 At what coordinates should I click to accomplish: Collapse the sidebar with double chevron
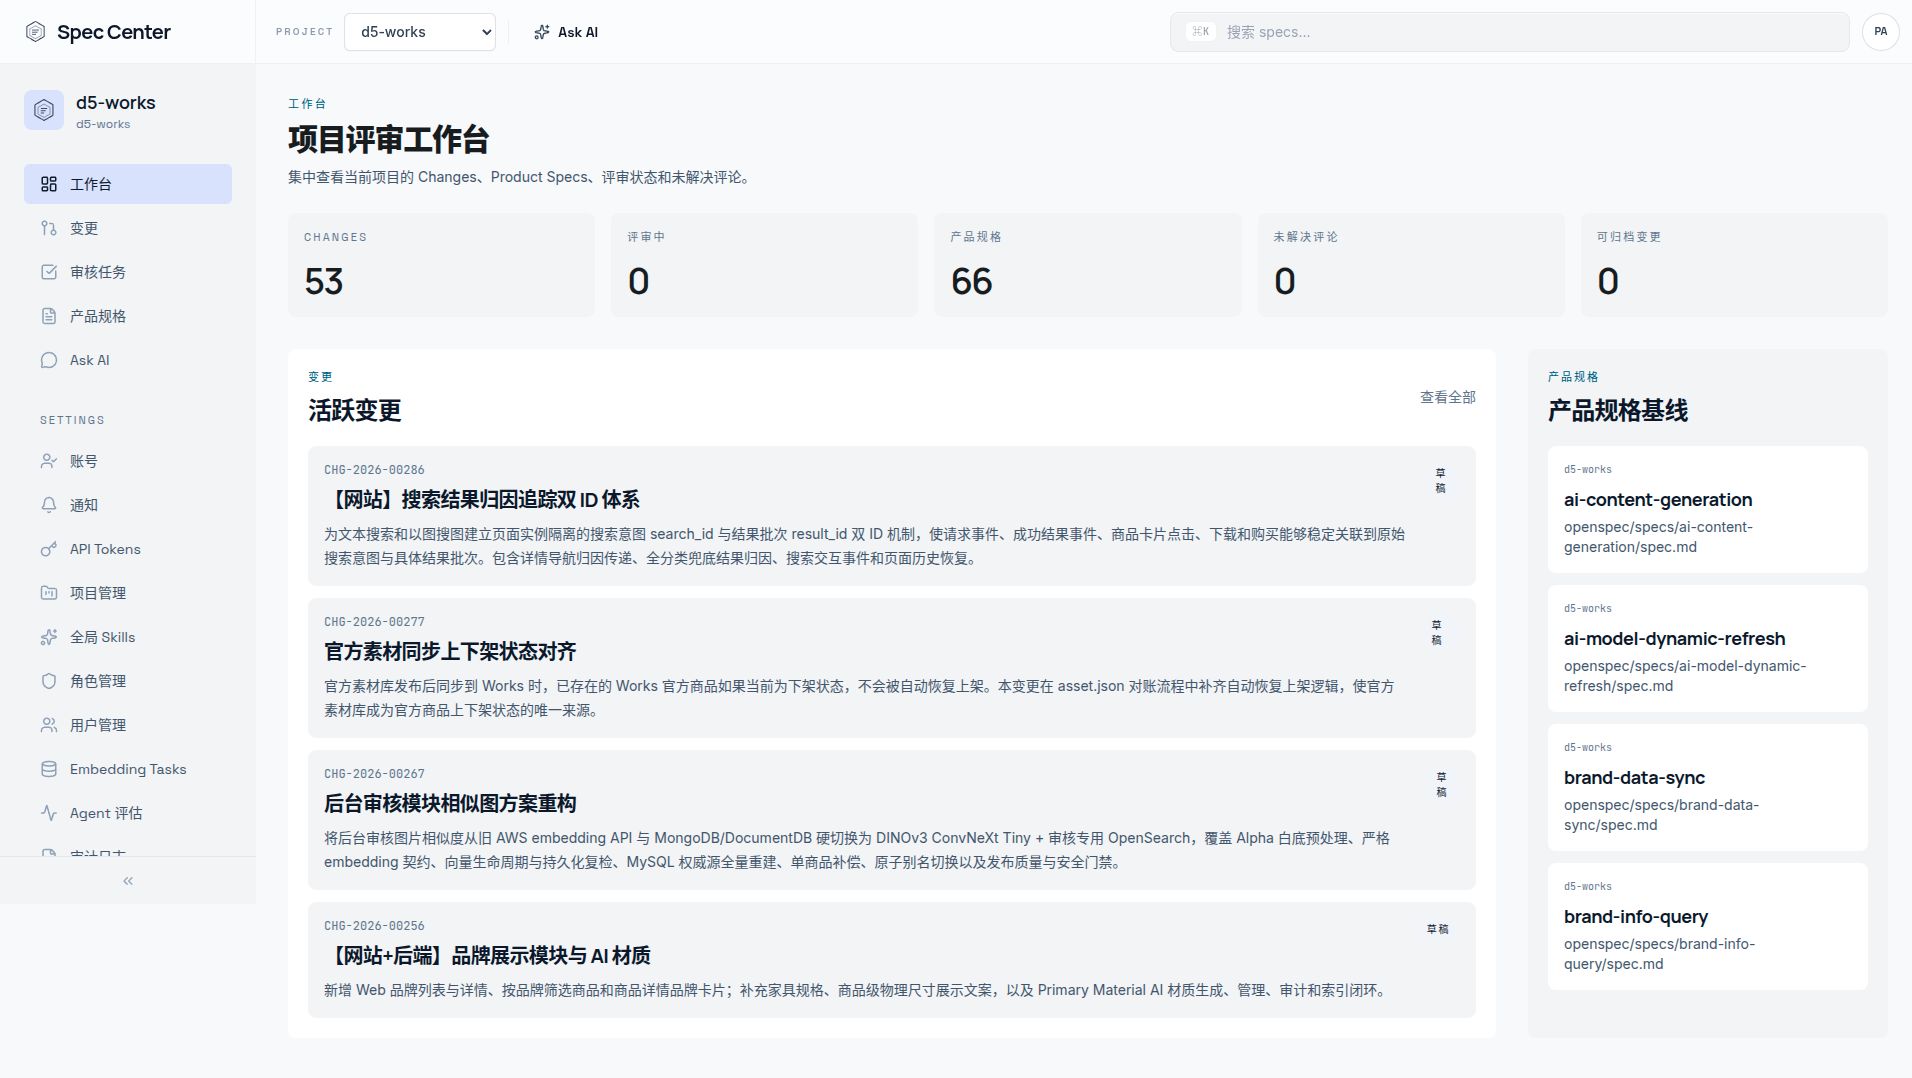tap(128, 881)
